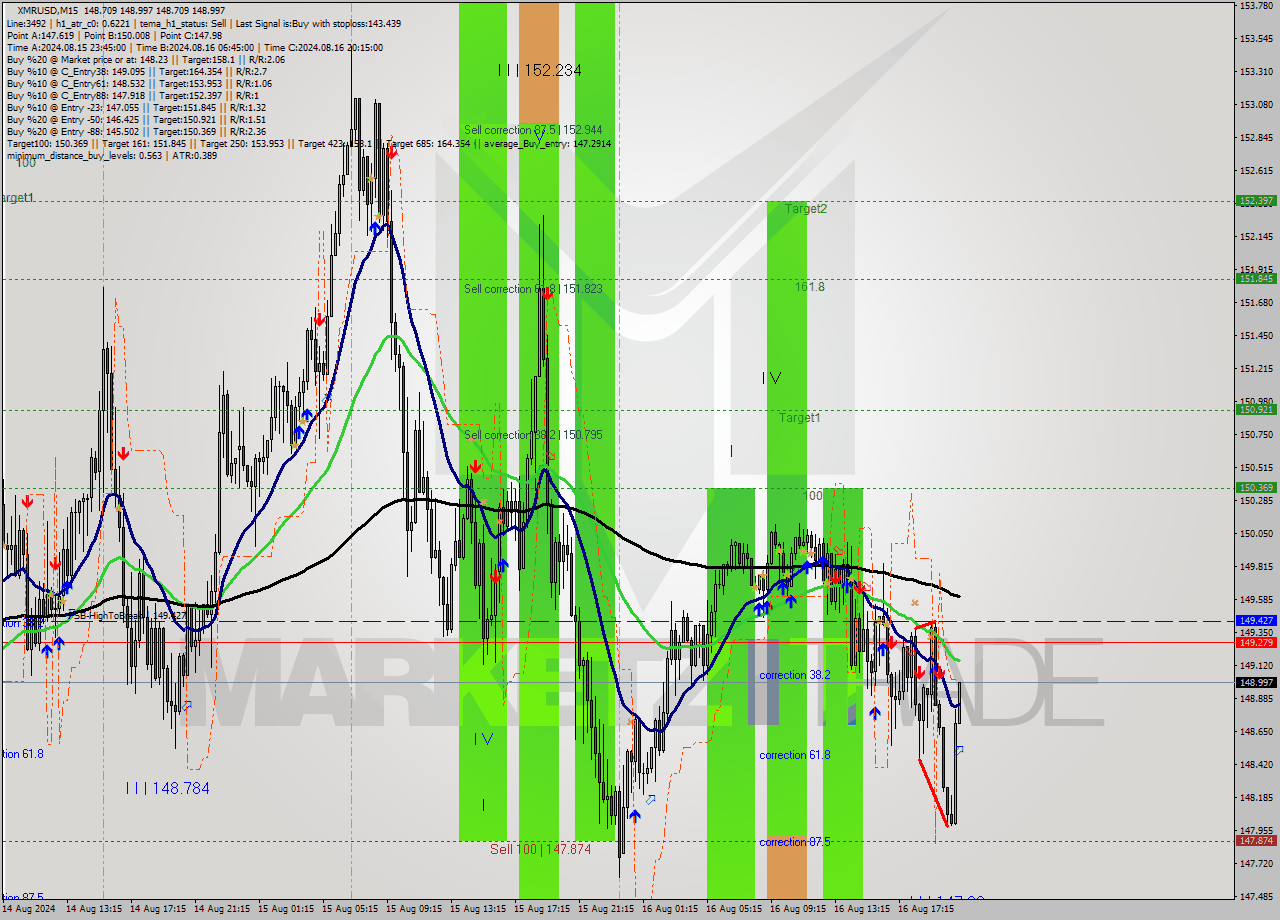Click the 'I I I 148.784' wave label

[x=168, y=788]
